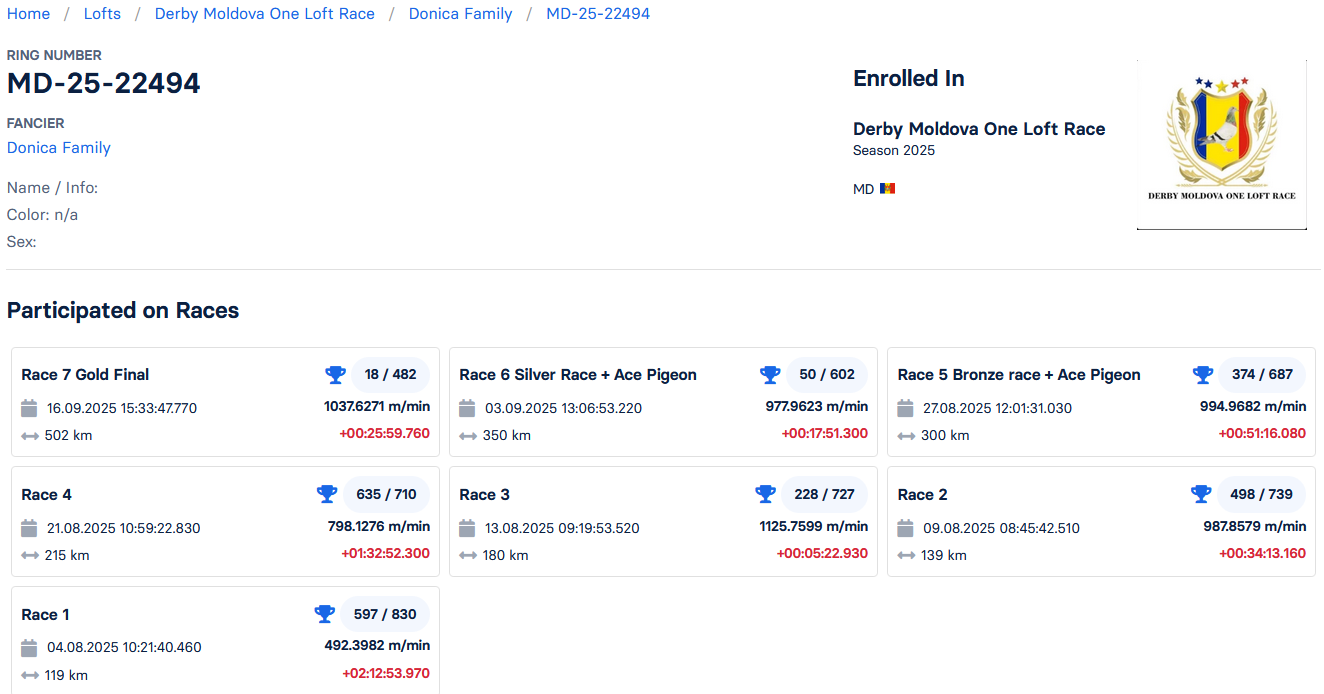Open the Race 7 Gold Final title
Screen dimensions: 1324x694
(85, 375)
